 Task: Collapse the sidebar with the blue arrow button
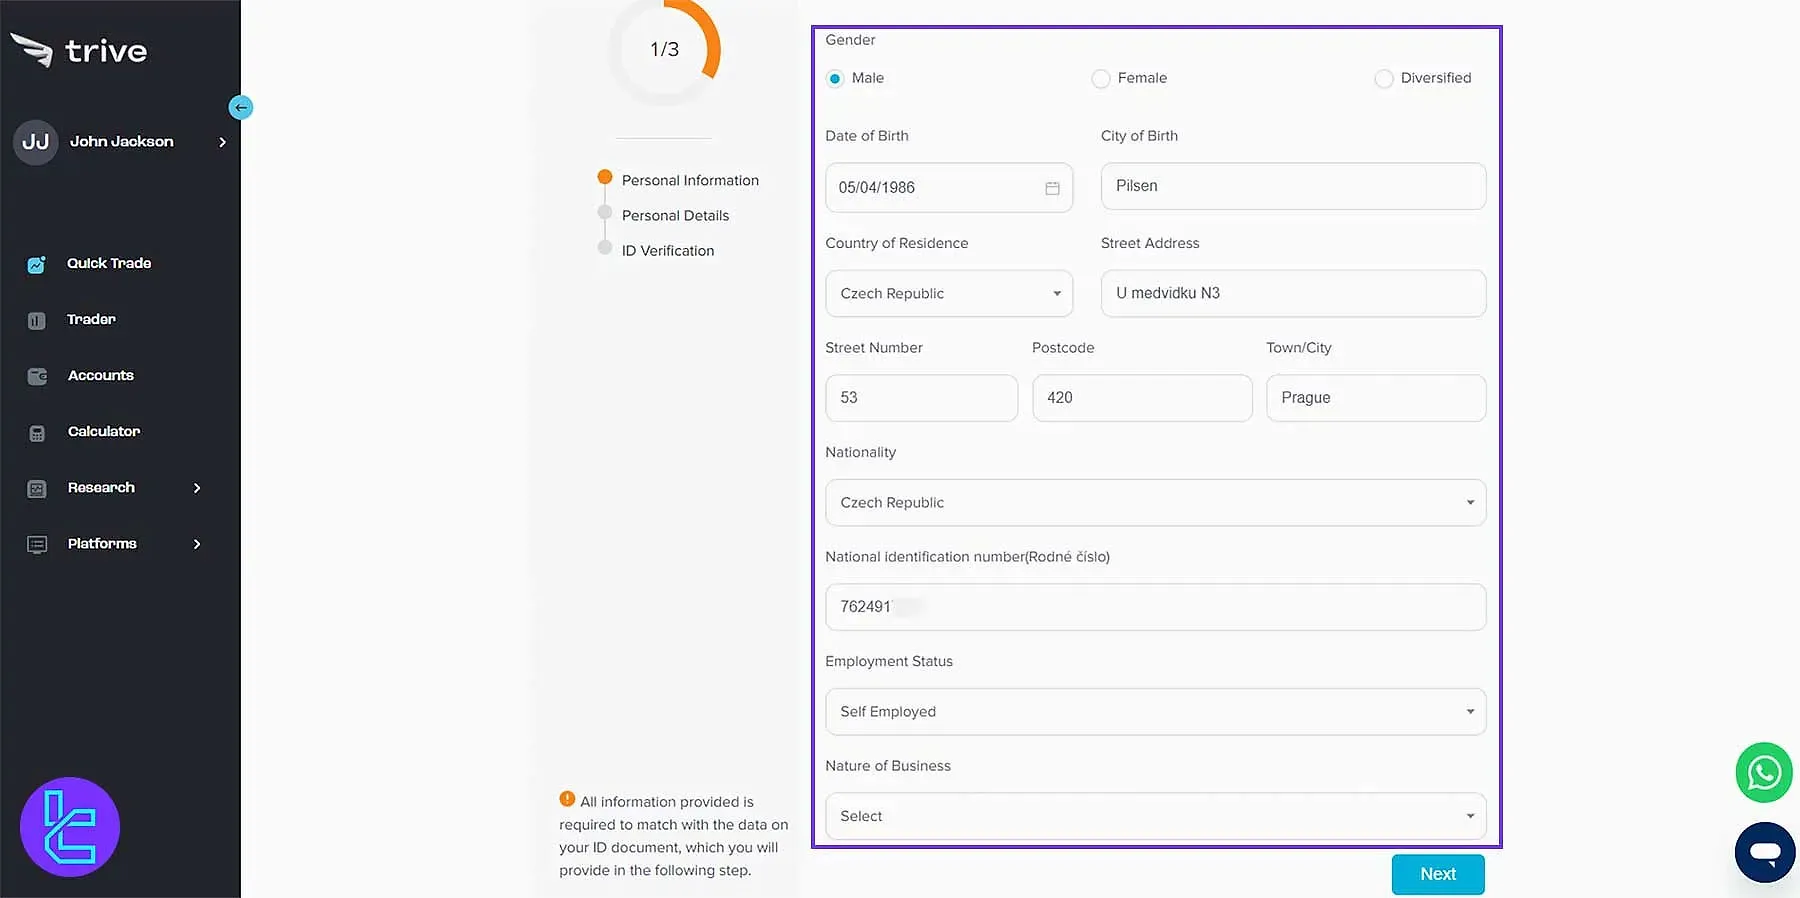(x=241, y=107)
